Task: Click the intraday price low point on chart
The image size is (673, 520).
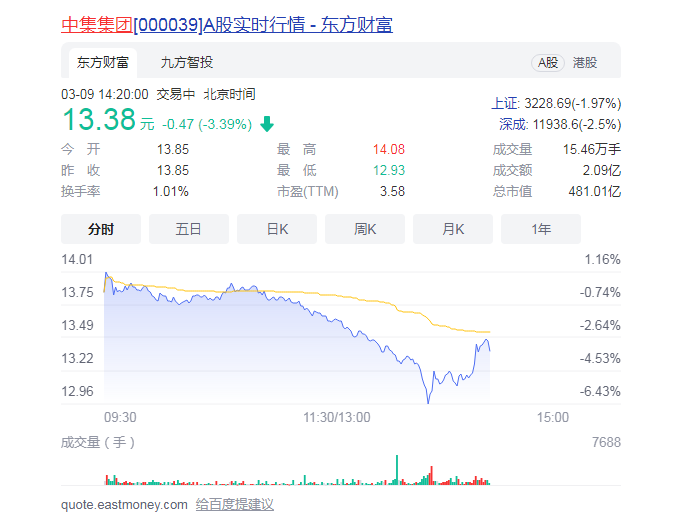Action: [428, 402]
